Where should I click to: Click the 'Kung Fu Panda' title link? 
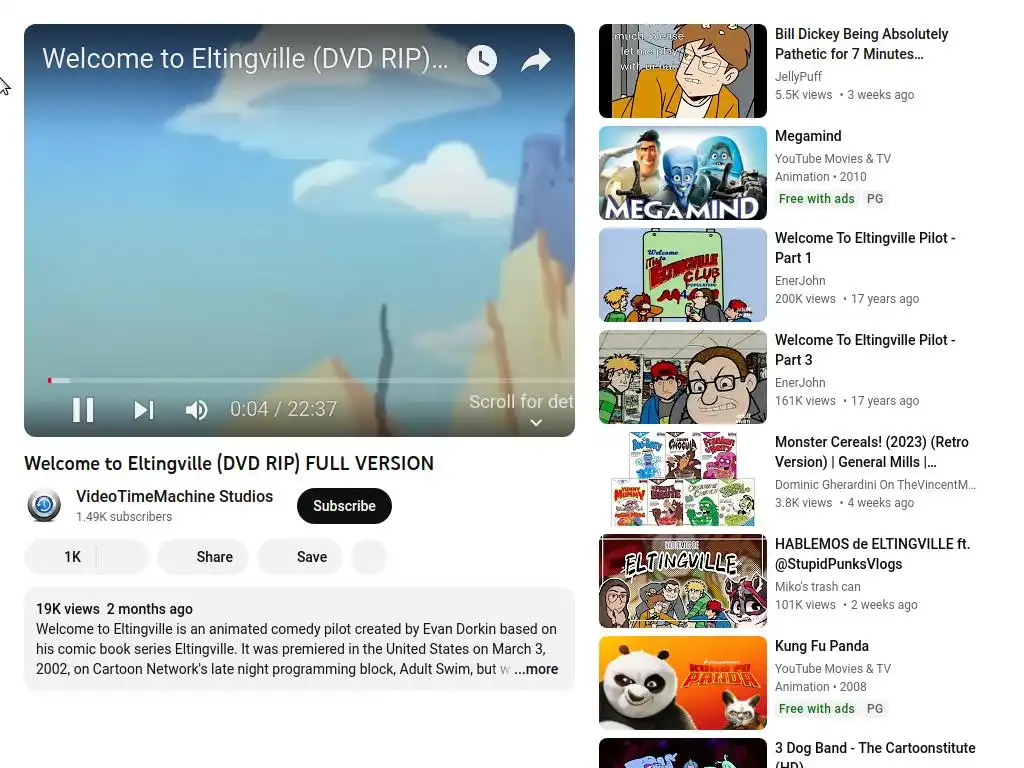[822, 646]
